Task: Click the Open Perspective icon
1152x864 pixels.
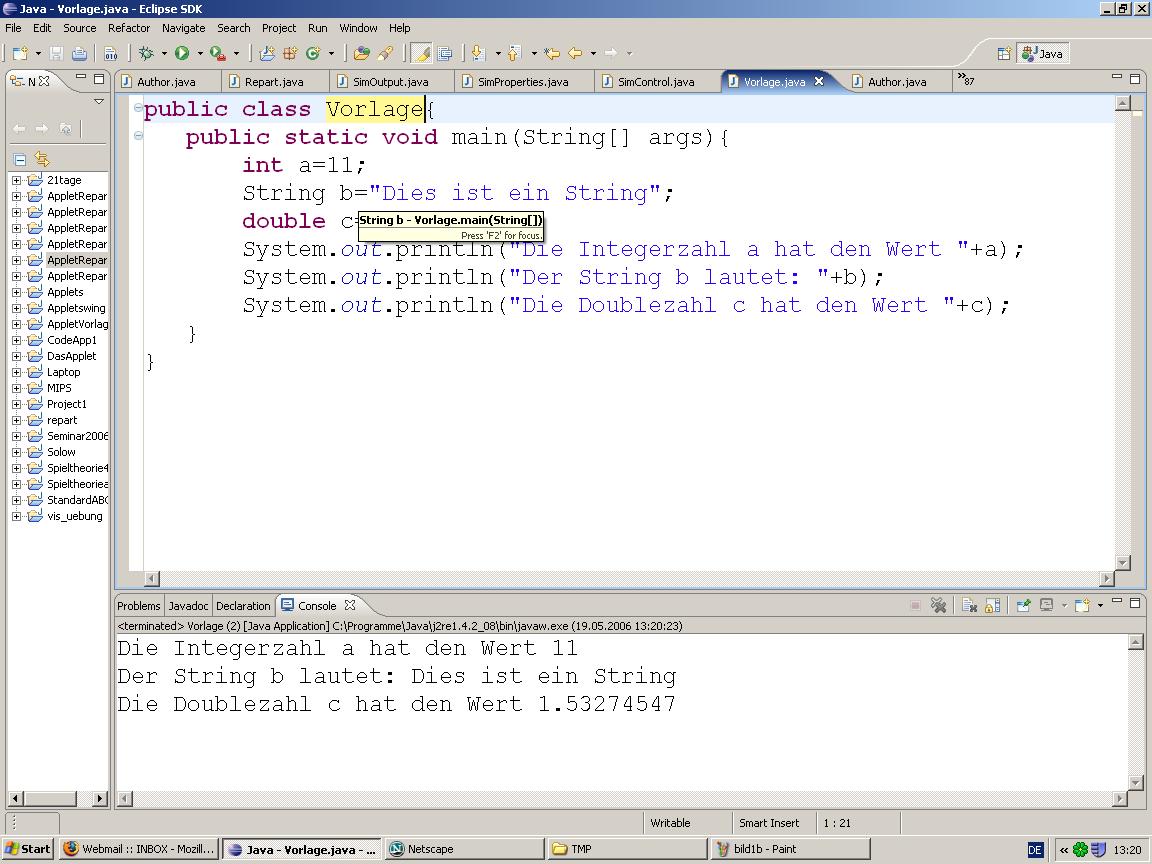Action: 1004,53
